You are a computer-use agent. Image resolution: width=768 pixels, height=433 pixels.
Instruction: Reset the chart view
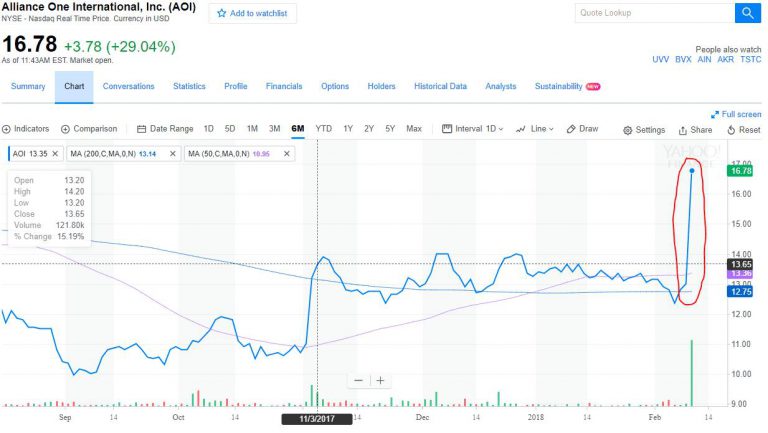733,130
